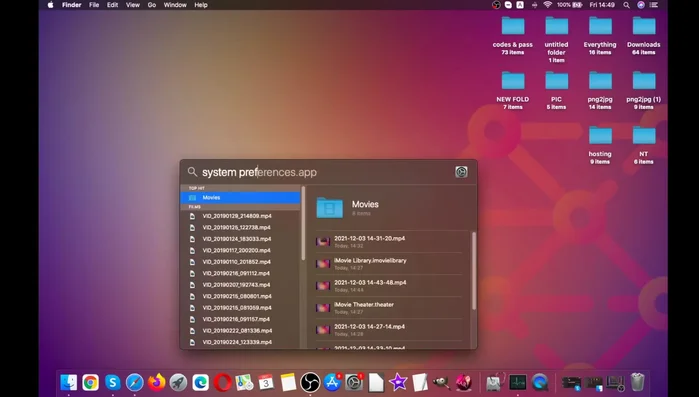Open Skype from the Dock
The width and height of the screenshot is (699, 397).
point(113,382)
